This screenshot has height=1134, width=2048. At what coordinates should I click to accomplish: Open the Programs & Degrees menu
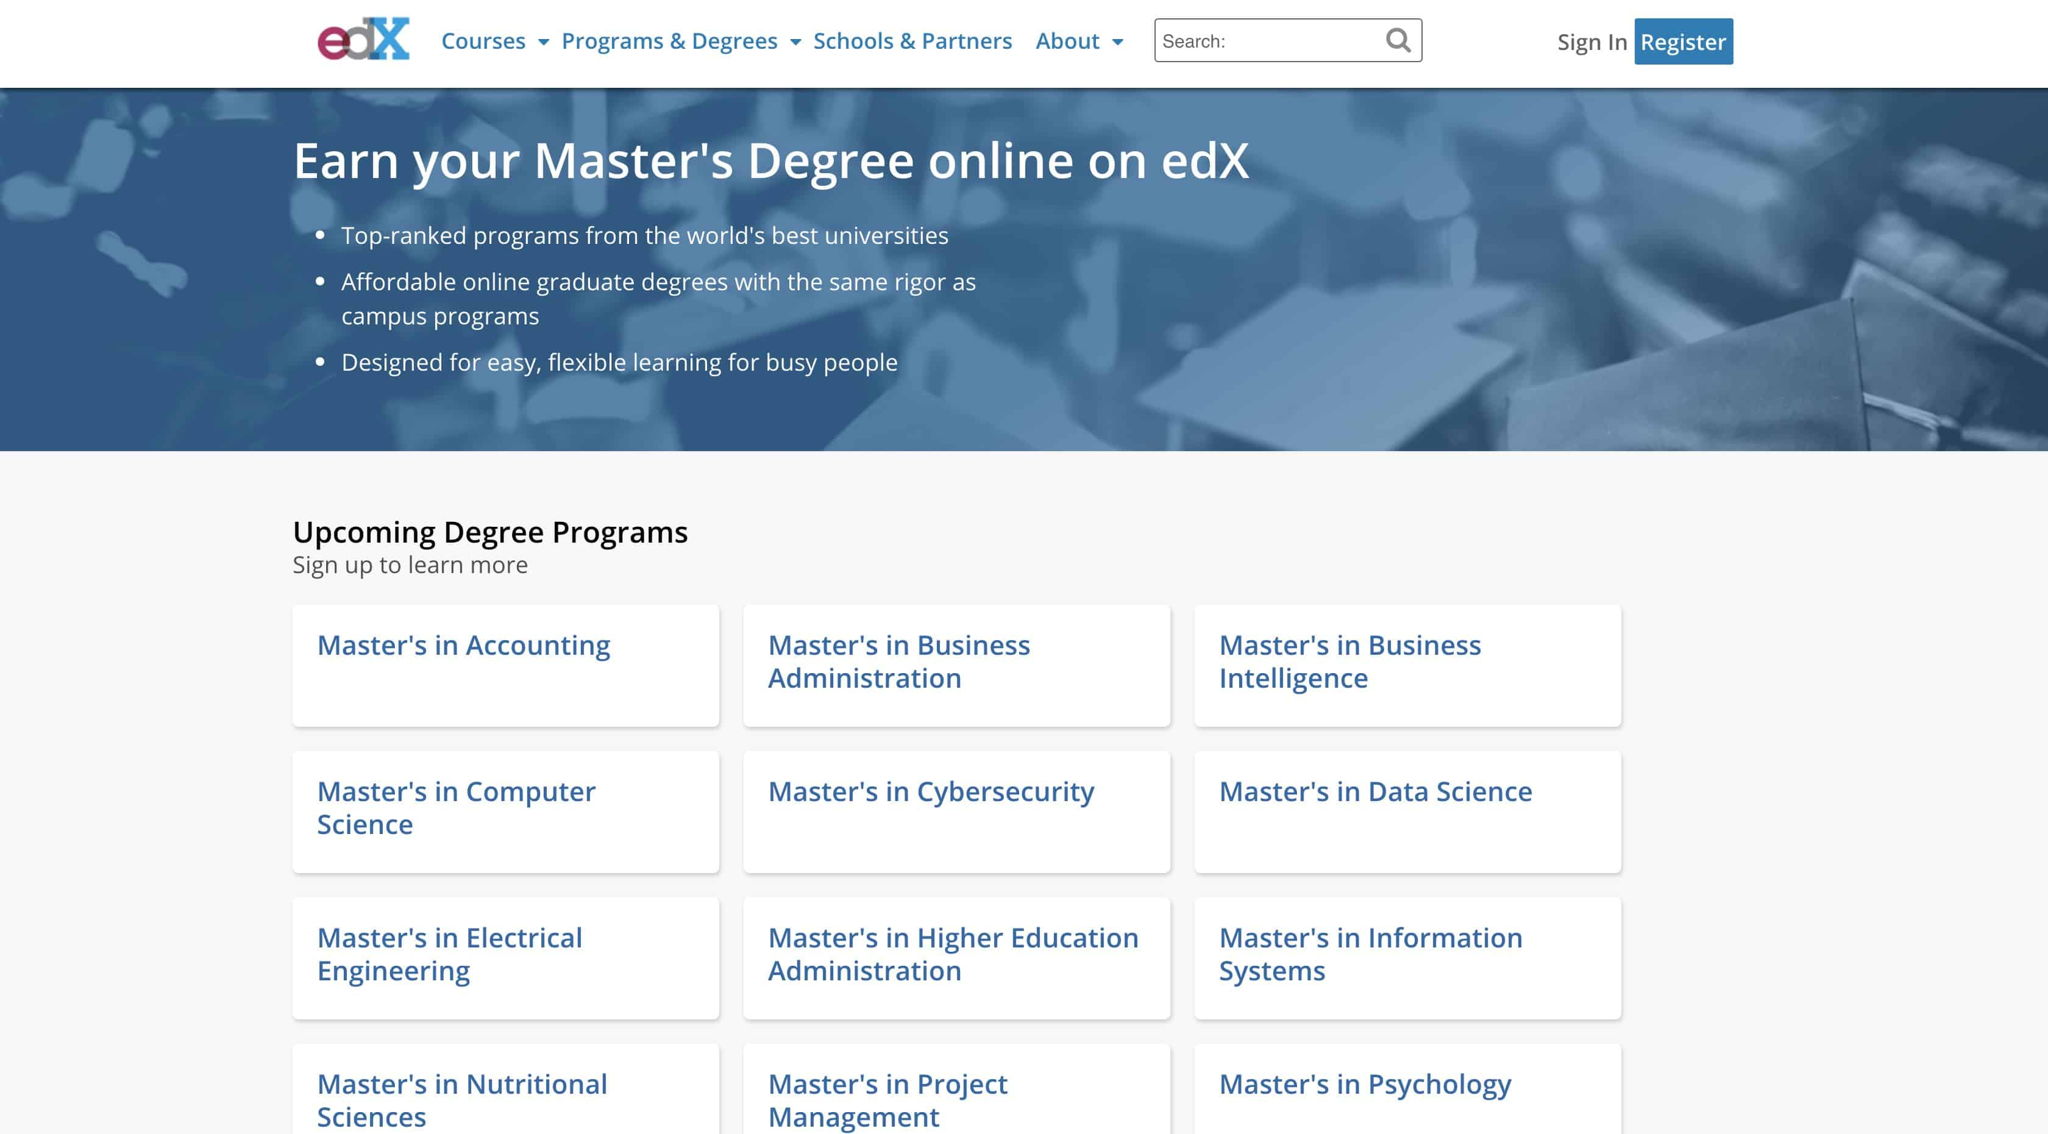pos(669,41)
